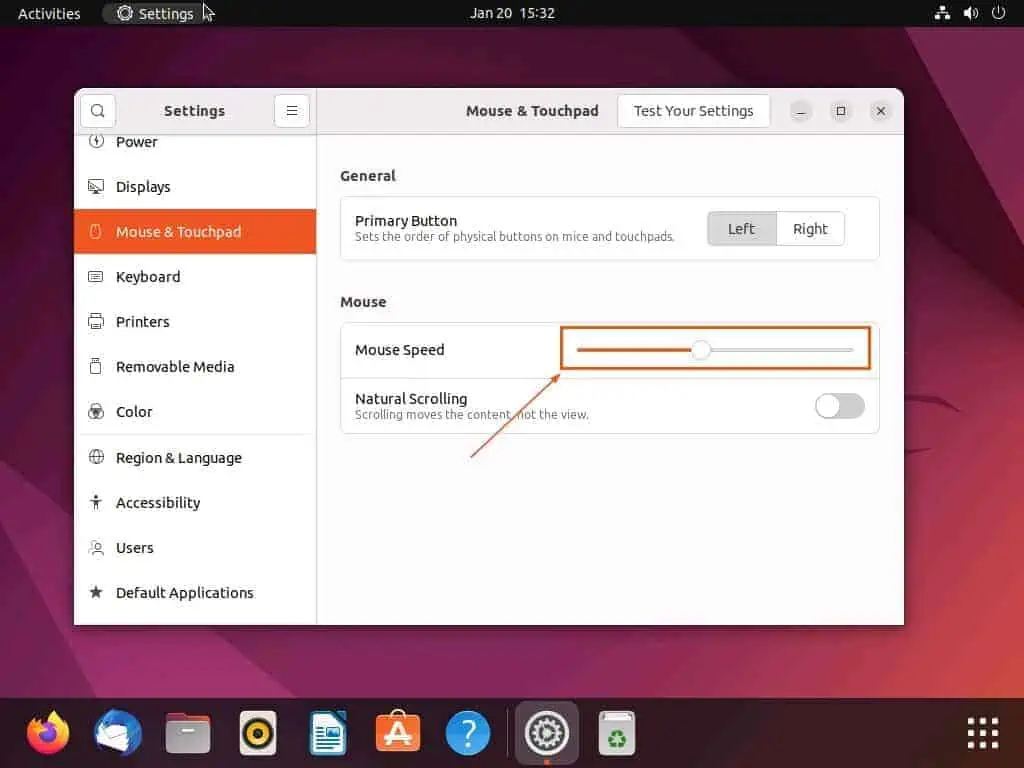The width and height of the screenshot is (1024, 768).
Task: Click the search icon in Settings
Action: pos(97,110)
